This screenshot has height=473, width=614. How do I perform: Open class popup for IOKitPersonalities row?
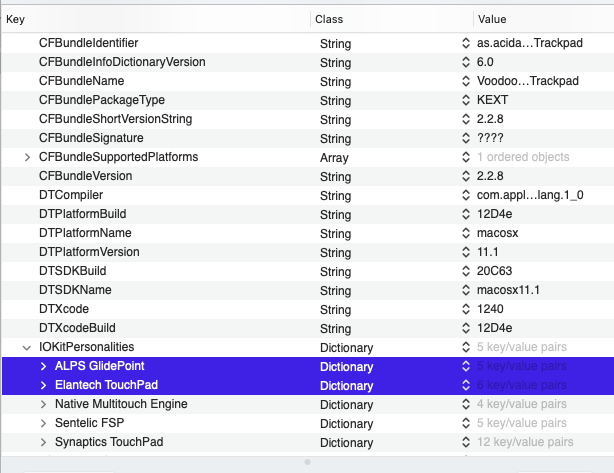(465, 347)
